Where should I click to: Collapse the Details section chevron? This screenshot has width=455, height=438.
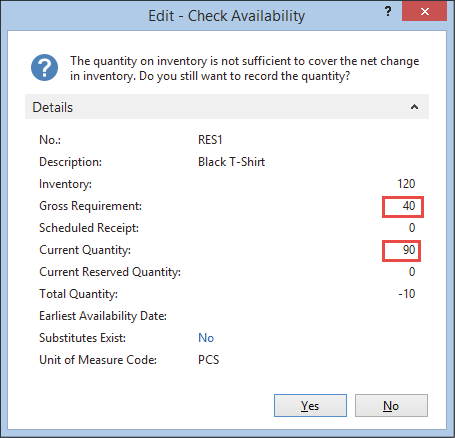pyautogui.click(x=414, y=107)
